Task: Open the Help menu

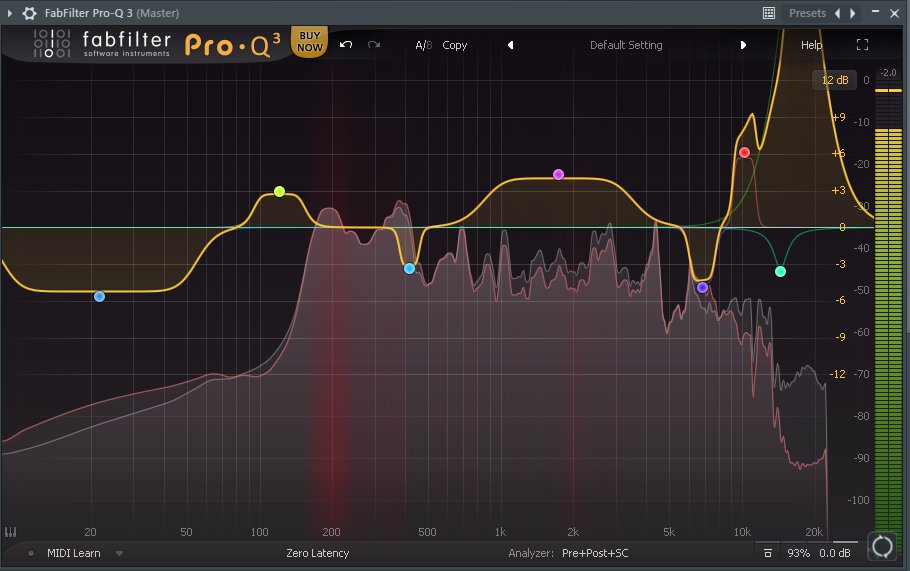Action: point(811,45)
